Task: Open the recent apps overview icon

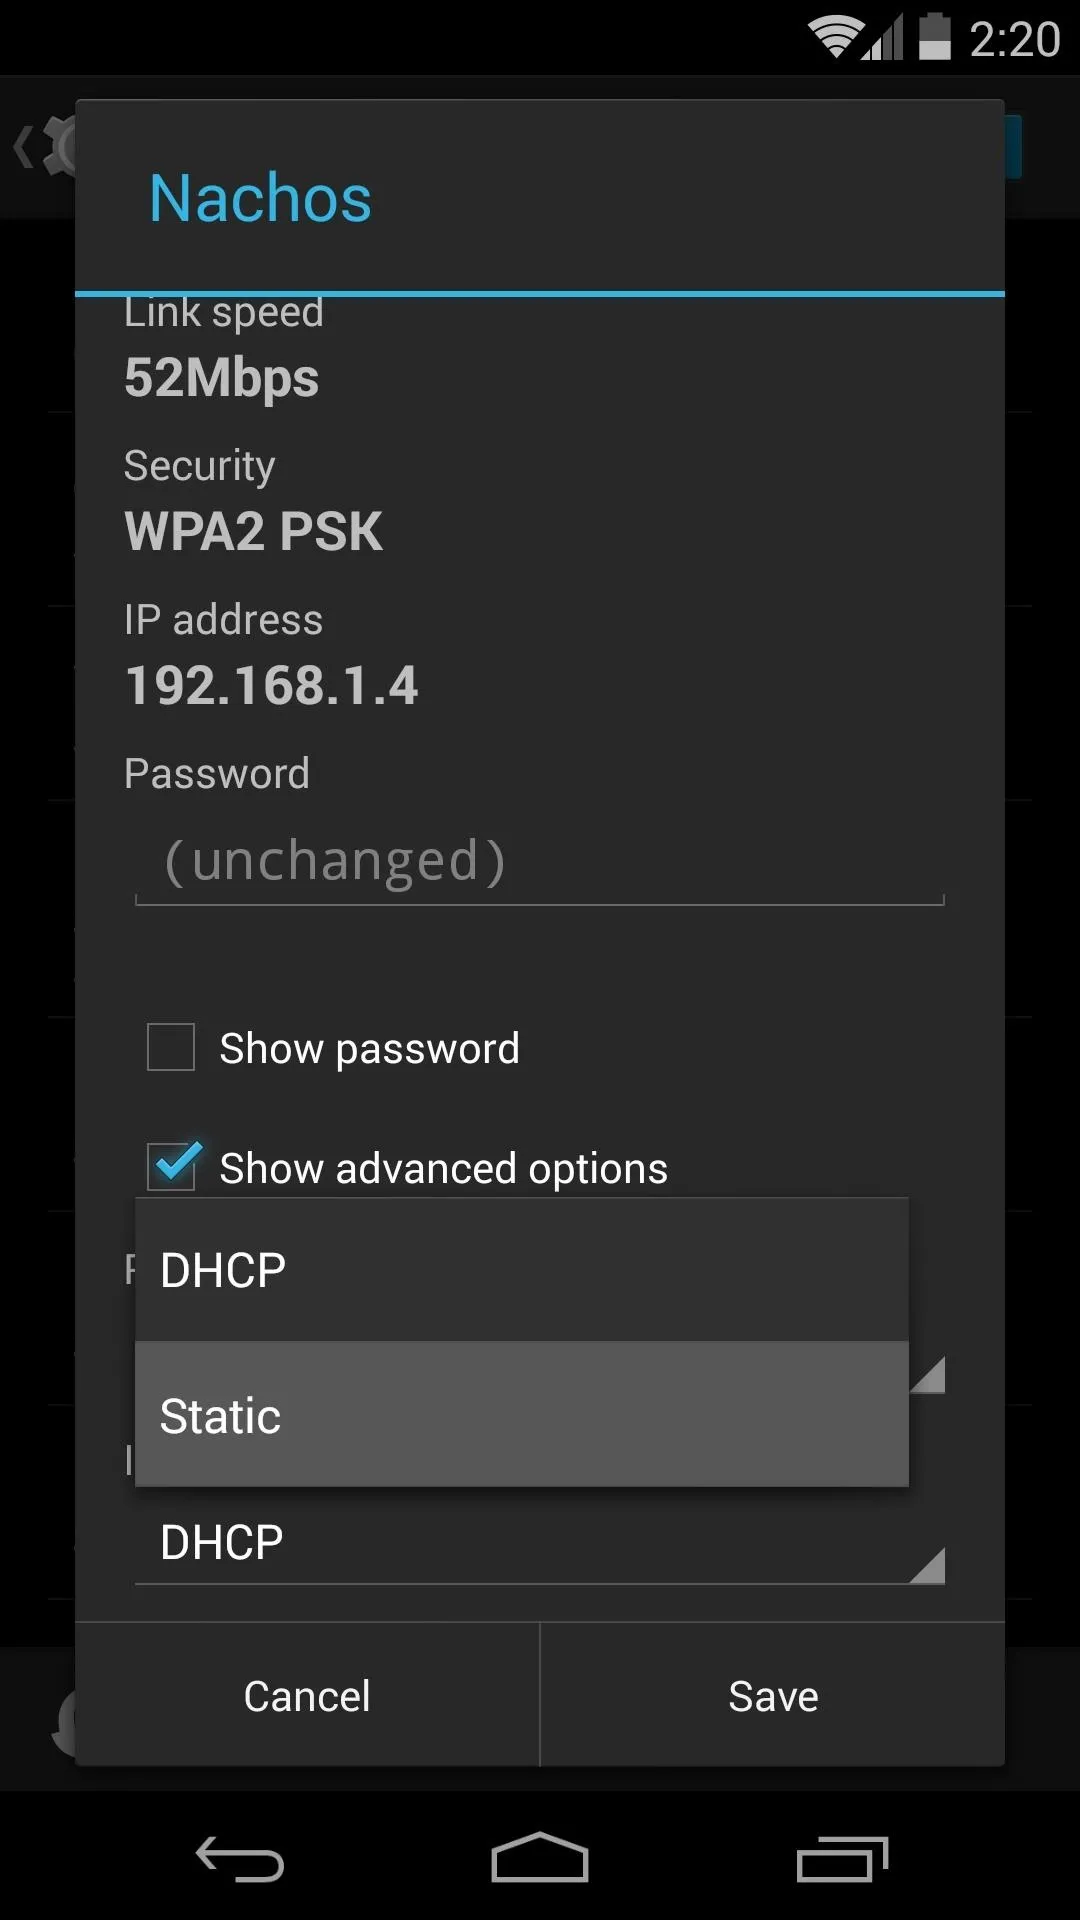Action: (842, 1860)
